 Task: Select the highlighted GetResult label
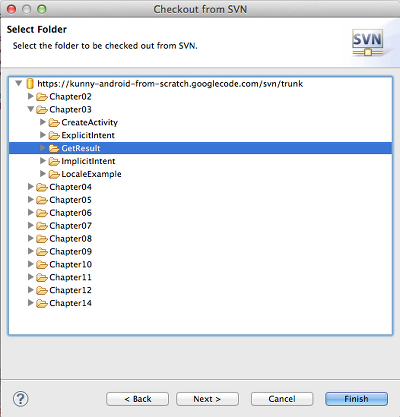point(81,148)
